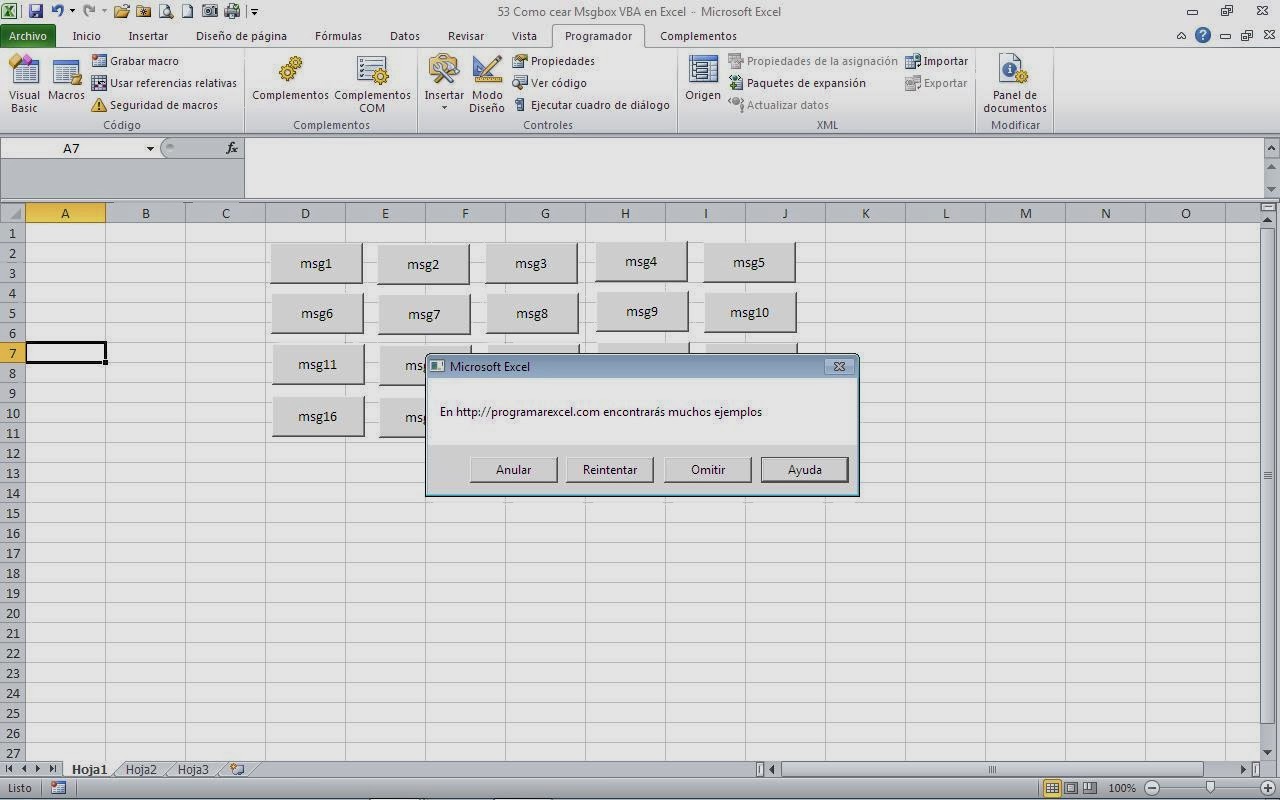
Task: Open the Fórmulas tab
Action: (338, 36)
